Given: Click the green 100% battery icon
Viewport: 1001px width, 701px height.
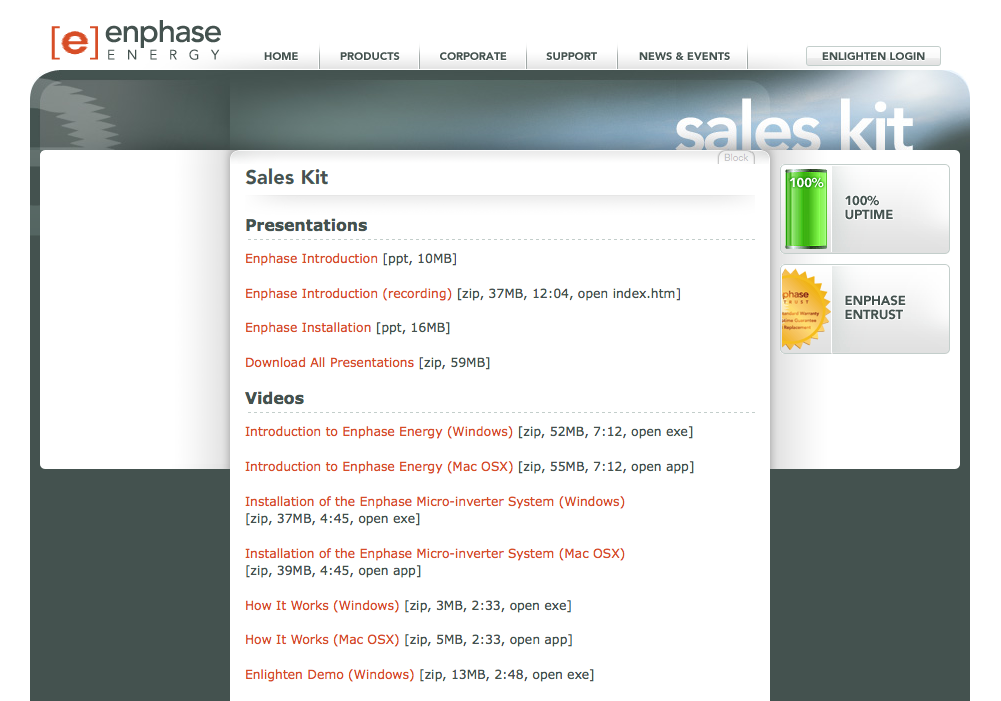Looking at the screenshot, I should coord(806,209).
